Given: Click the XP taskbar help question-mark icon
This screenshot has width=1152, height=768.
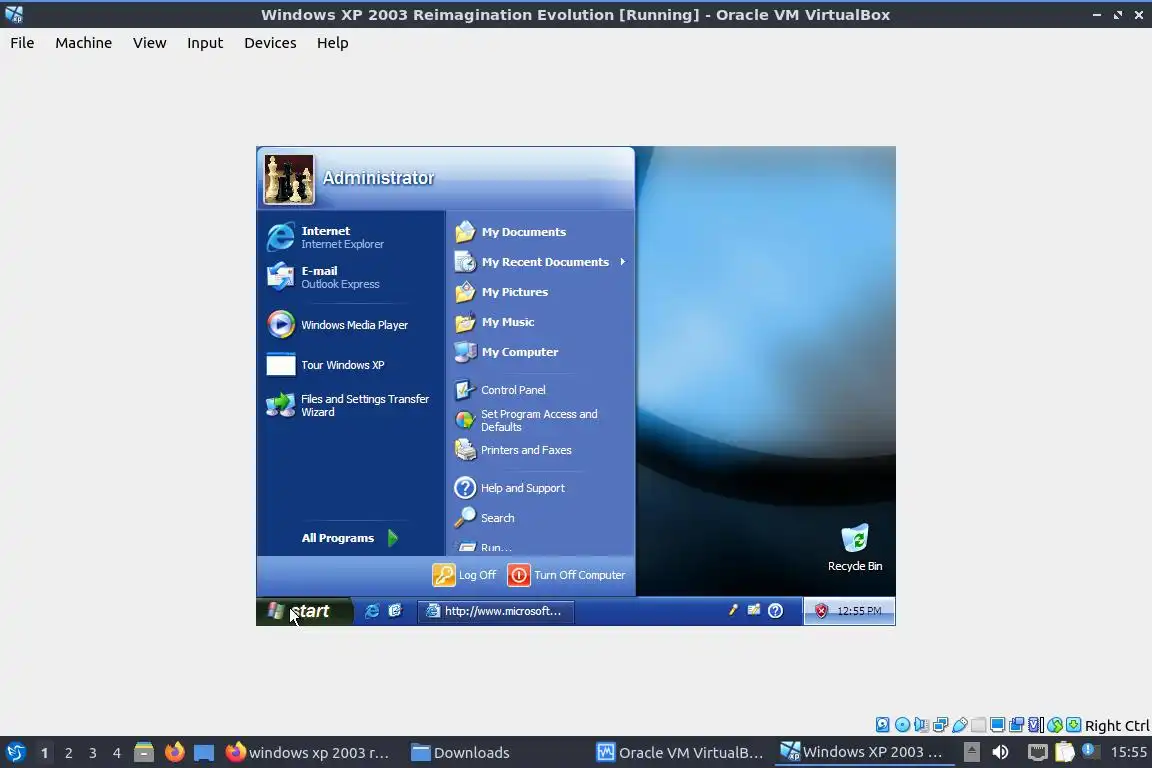Looking at the screenshot, I should (775, 611).
